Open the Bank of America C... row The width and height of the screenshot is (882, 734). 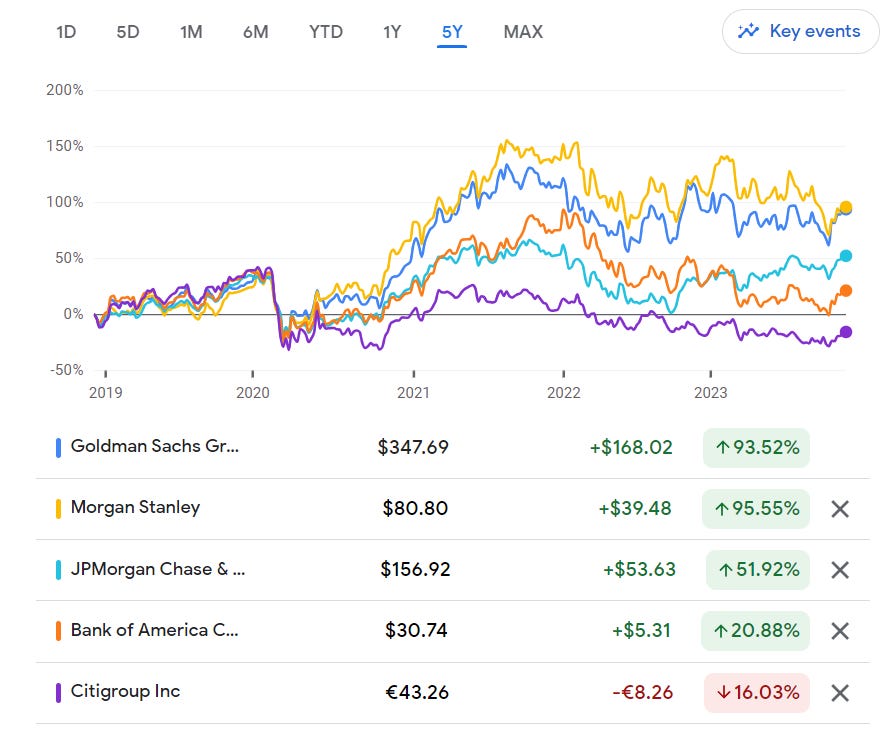tap(453, 631)
